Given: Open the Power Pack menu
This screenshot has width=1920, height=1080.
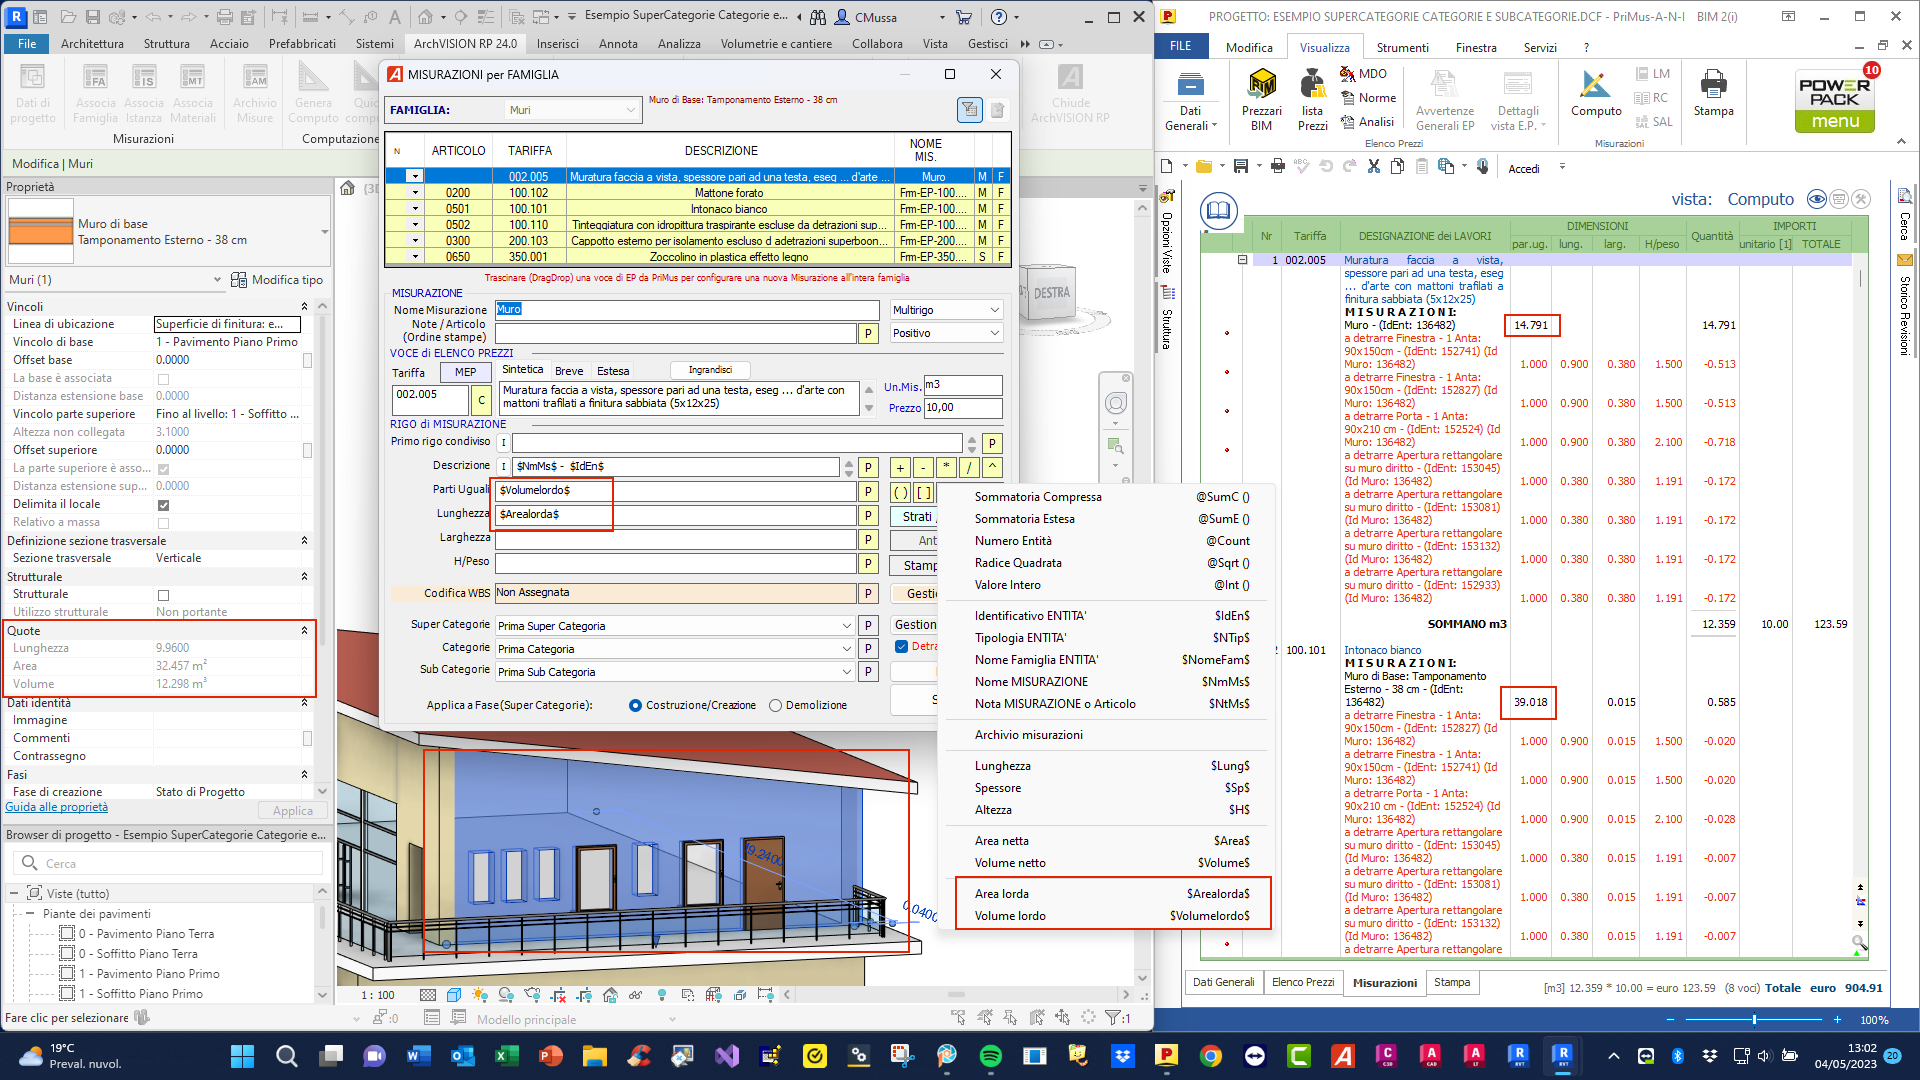Looking at the screenshot, I should click(x=1835, y=100).
